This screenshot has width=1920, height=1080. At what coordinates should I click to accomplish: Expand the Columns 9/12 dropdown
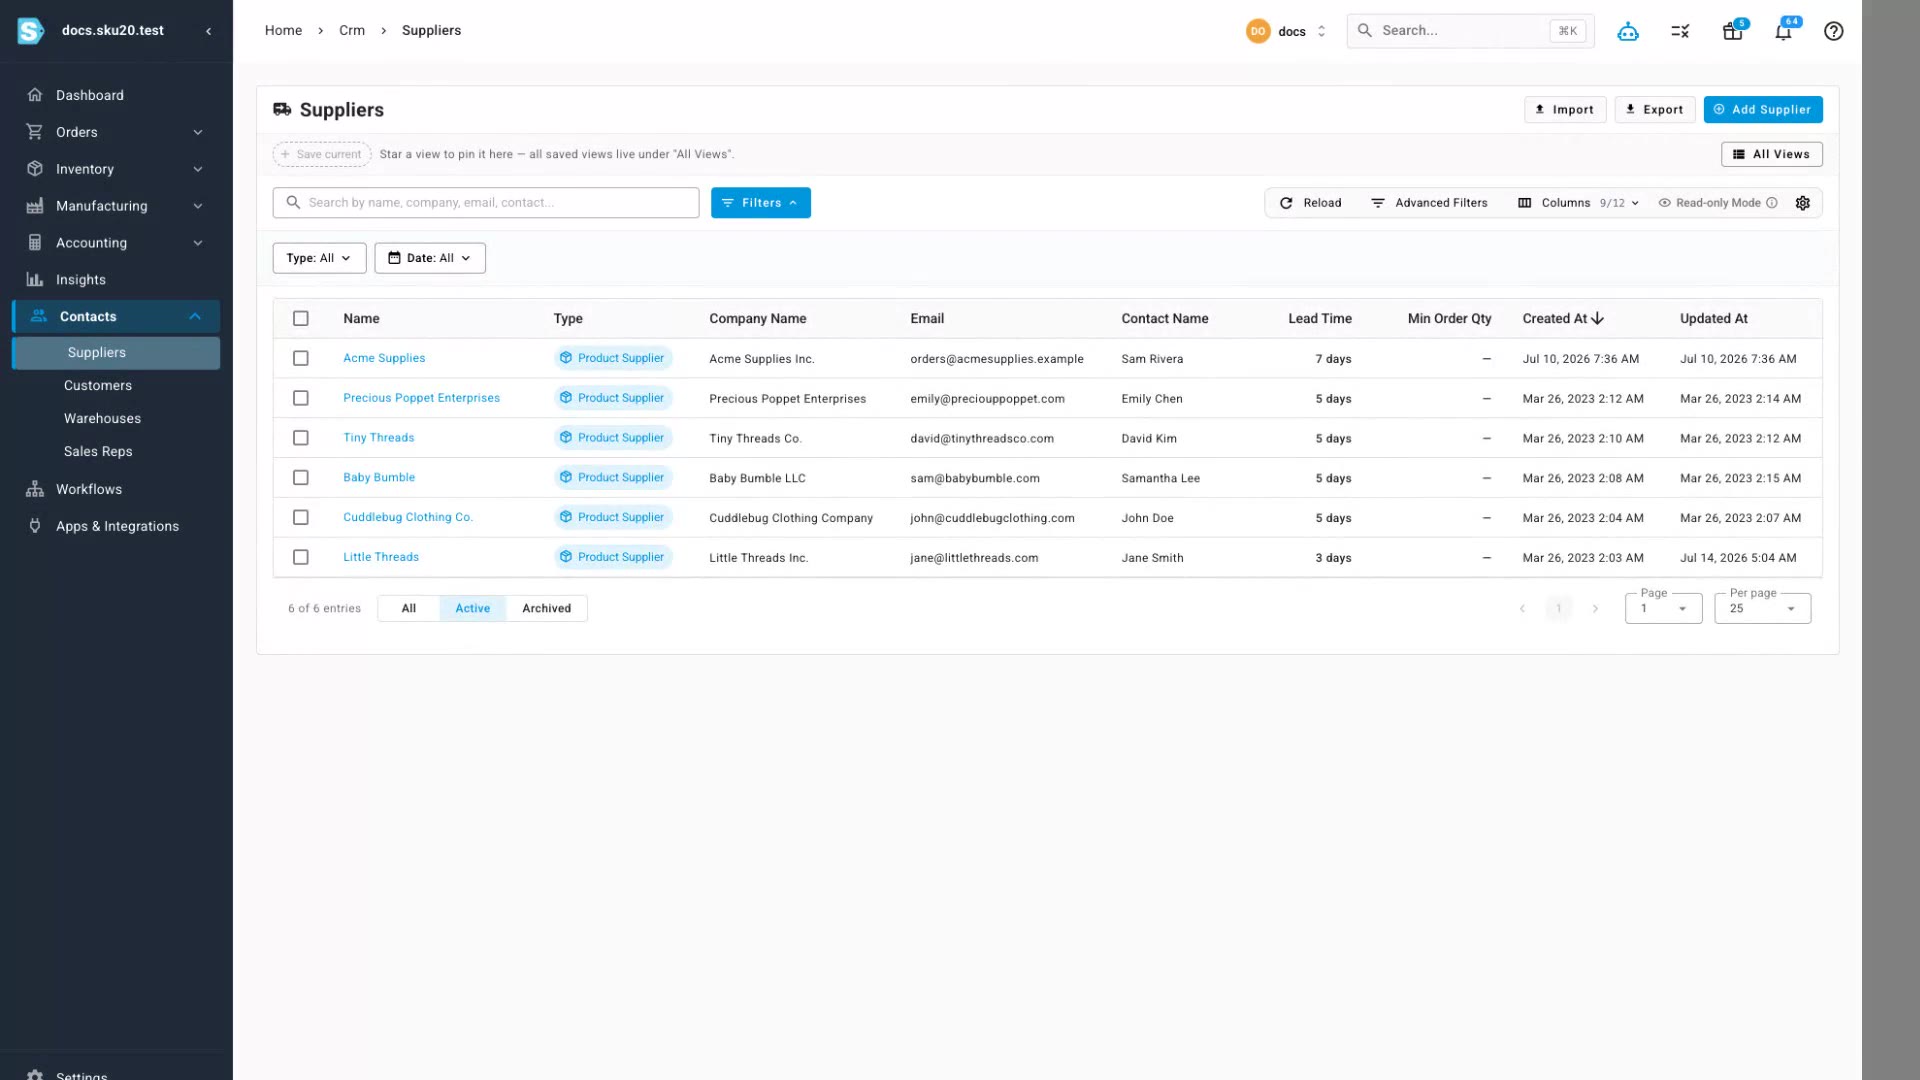point(1578,203)
